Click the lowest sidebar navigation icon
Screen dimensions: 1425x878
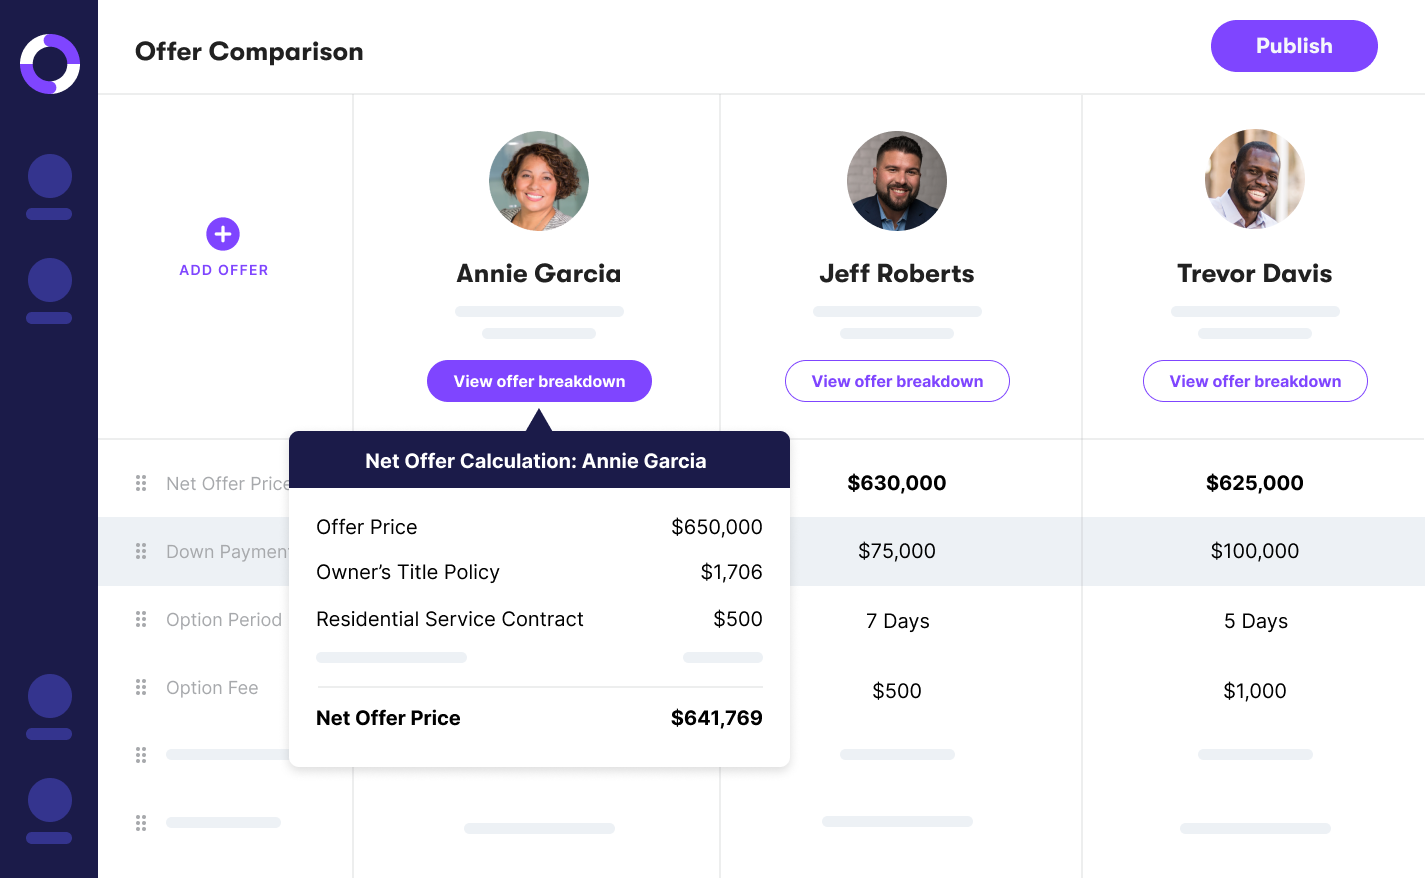(x=50, y=802)
